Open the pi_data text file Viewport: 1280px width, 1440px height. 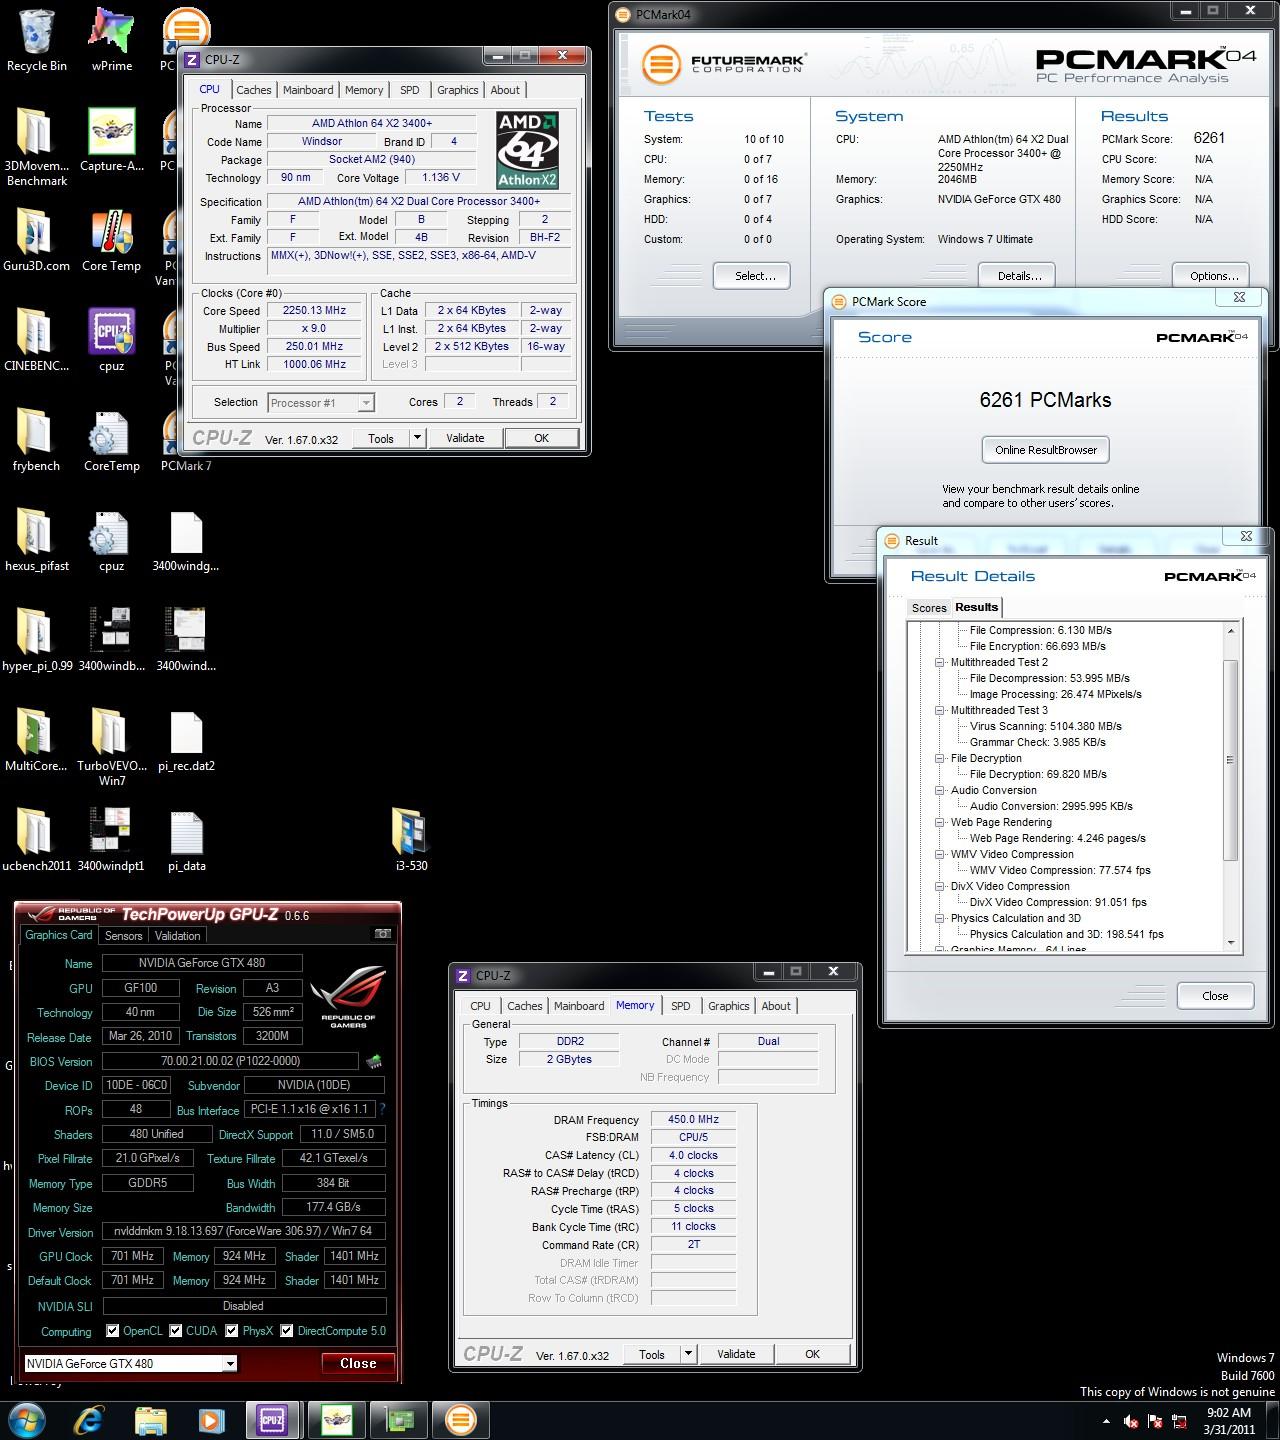(x=186, y=840)
